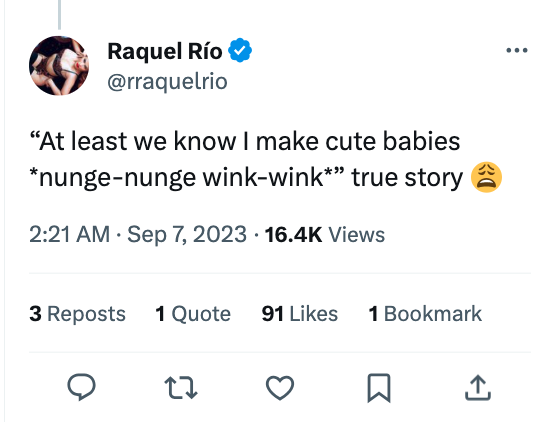Bookmark the tweet using bookmark icon

pos(379,388)
